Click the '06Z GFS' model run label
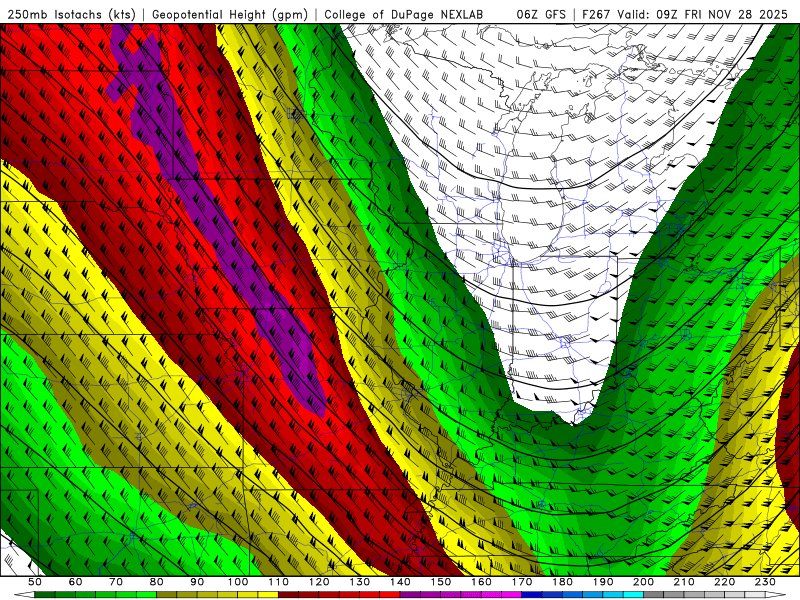 pos(541,14)
